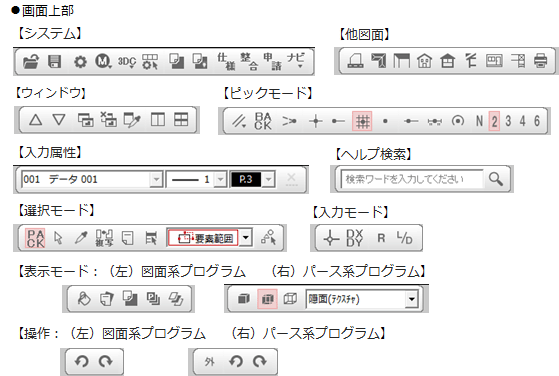
Task: Toggle the grid pick mode
Action: click(x=362, y=121)
